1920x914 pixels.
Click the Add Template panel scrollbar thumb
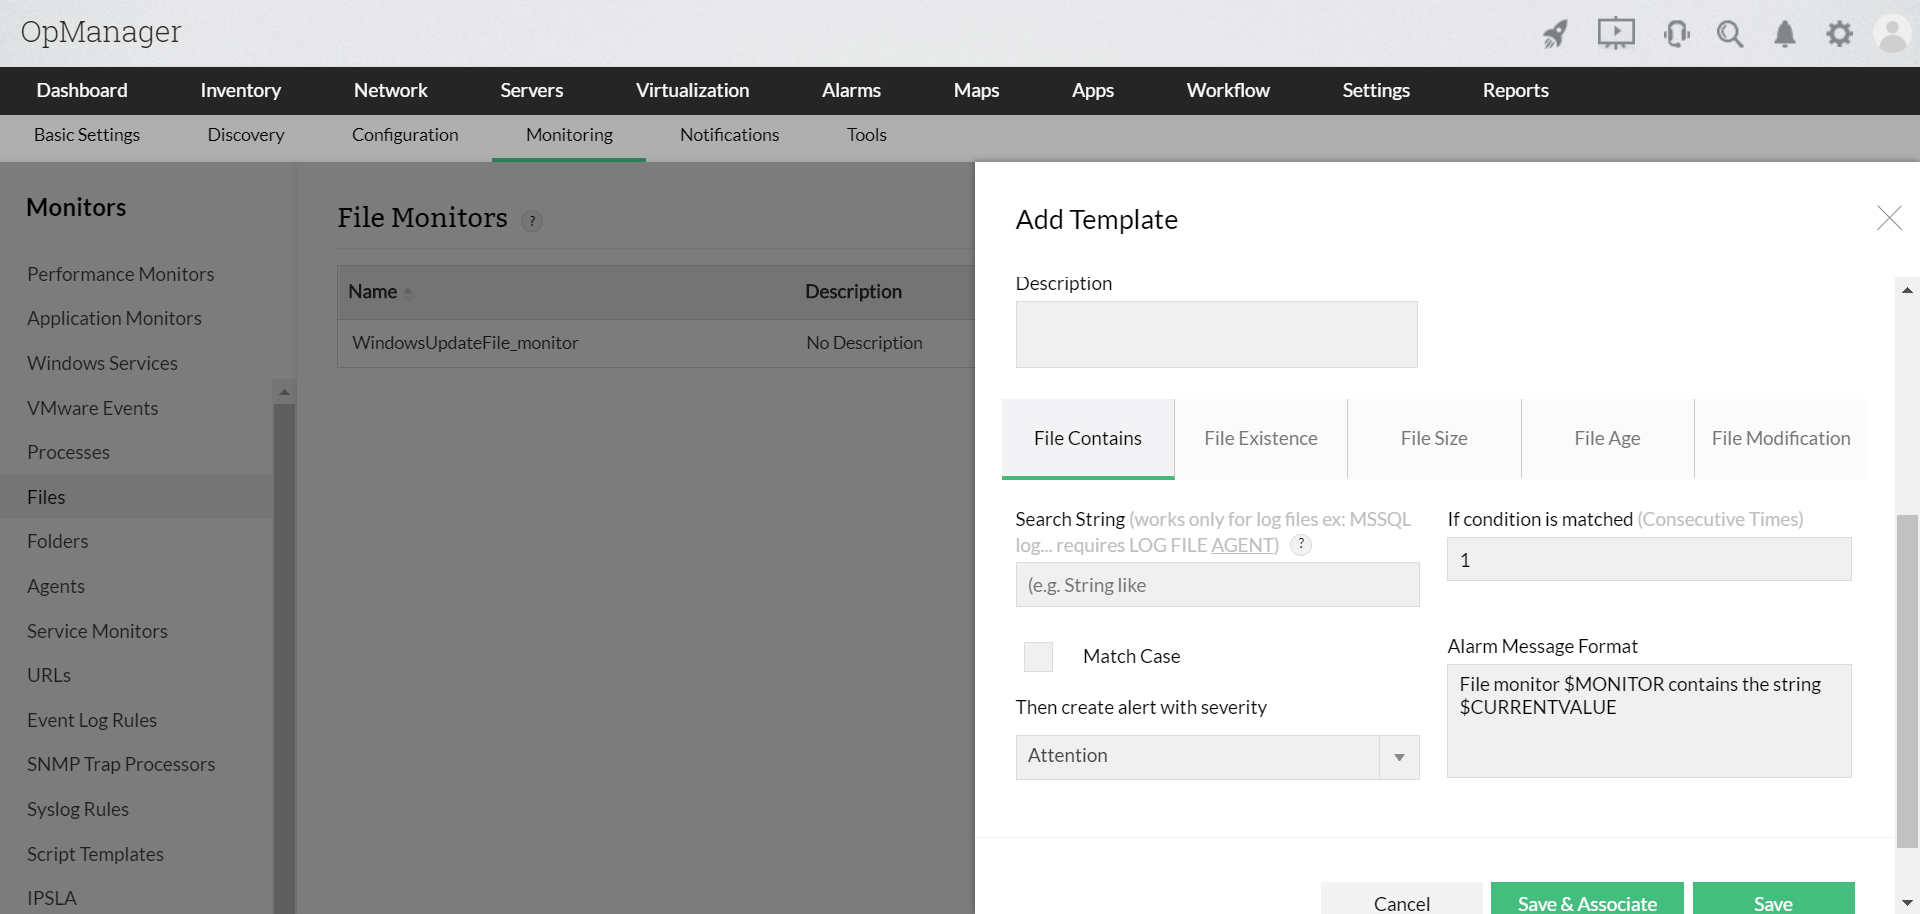tap(1907, 680)
